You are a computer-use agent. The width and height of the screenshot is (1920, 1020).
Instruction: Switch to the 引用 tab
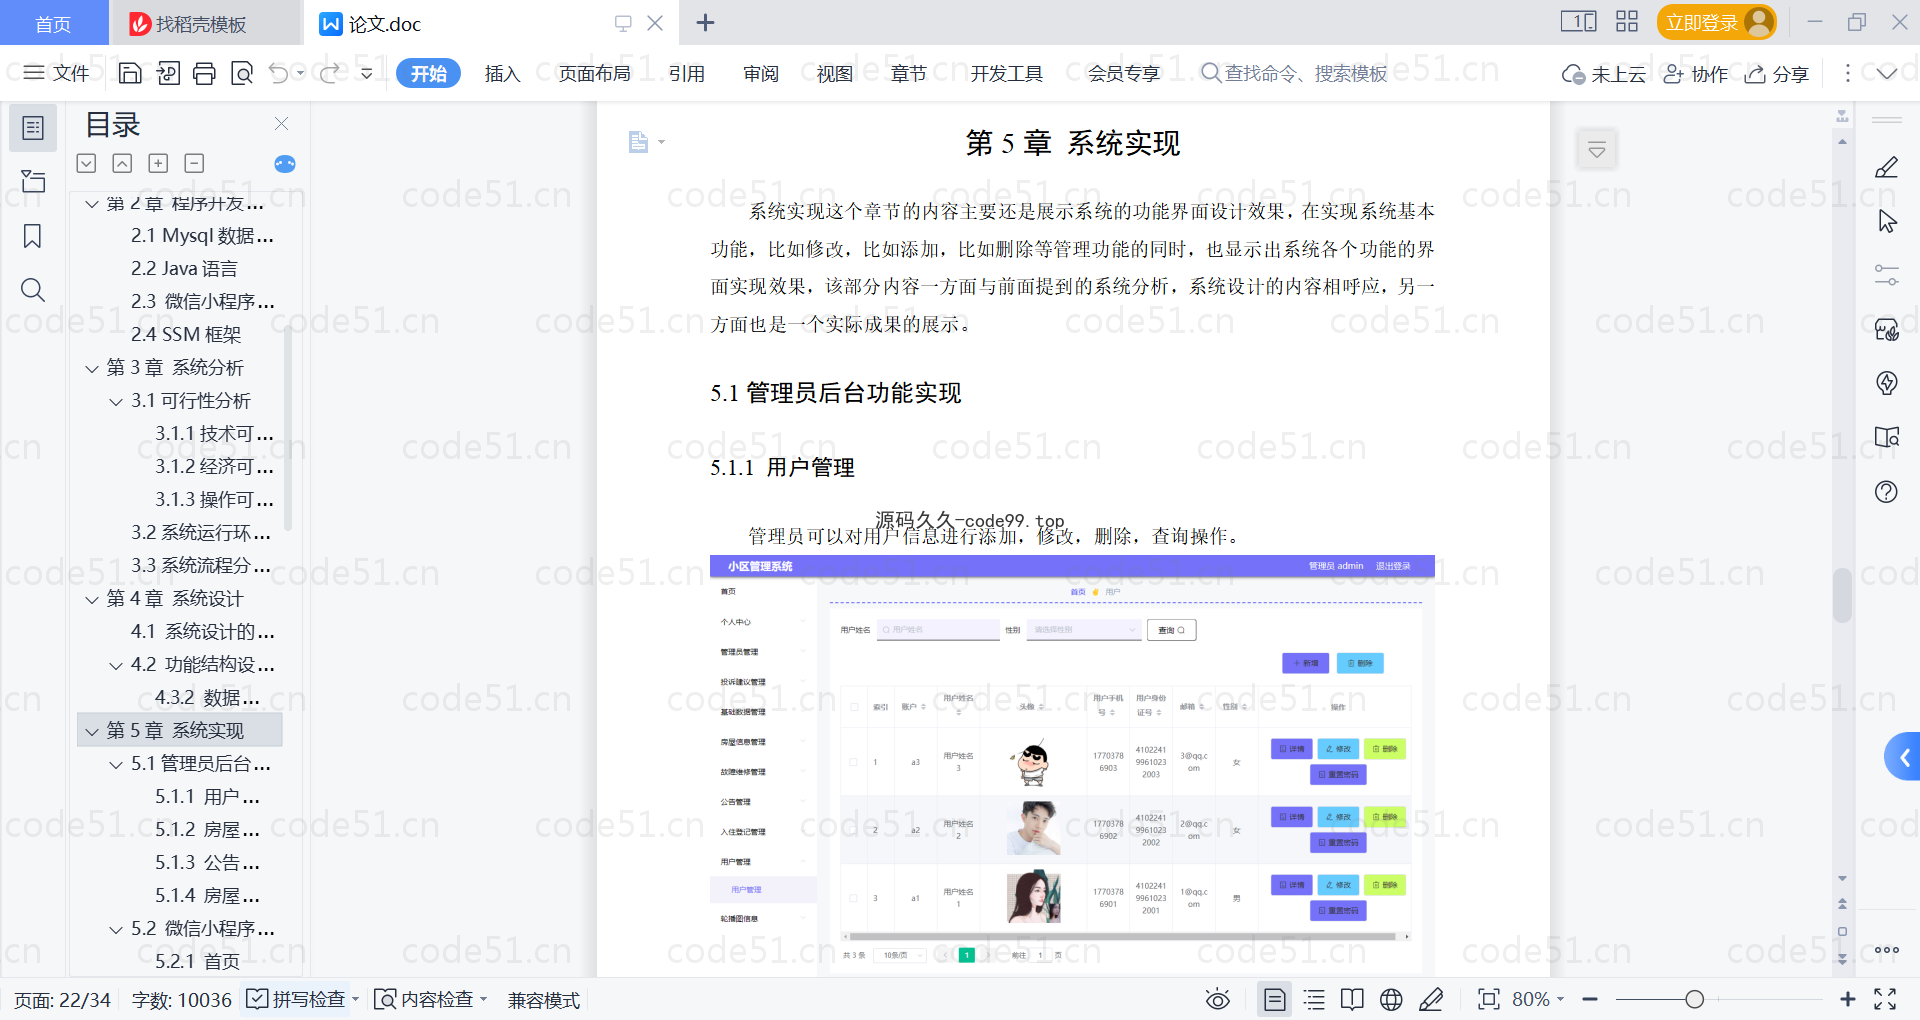pos(687,73)
